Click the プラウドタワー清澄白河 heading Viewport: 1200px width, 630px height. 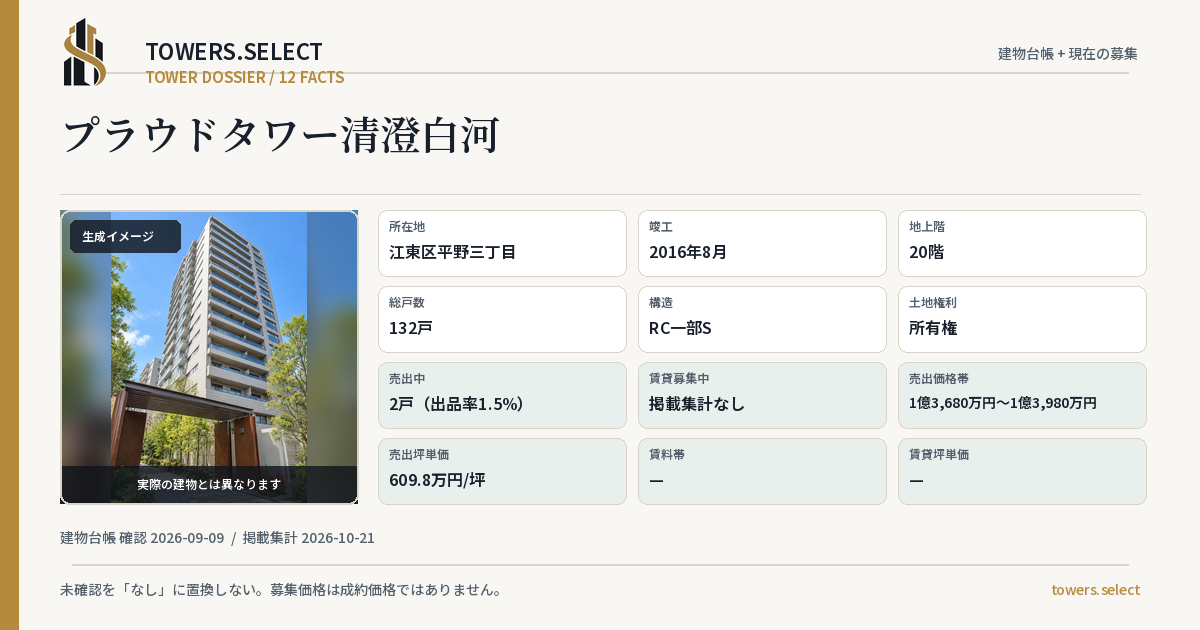[x=281, y=135]
